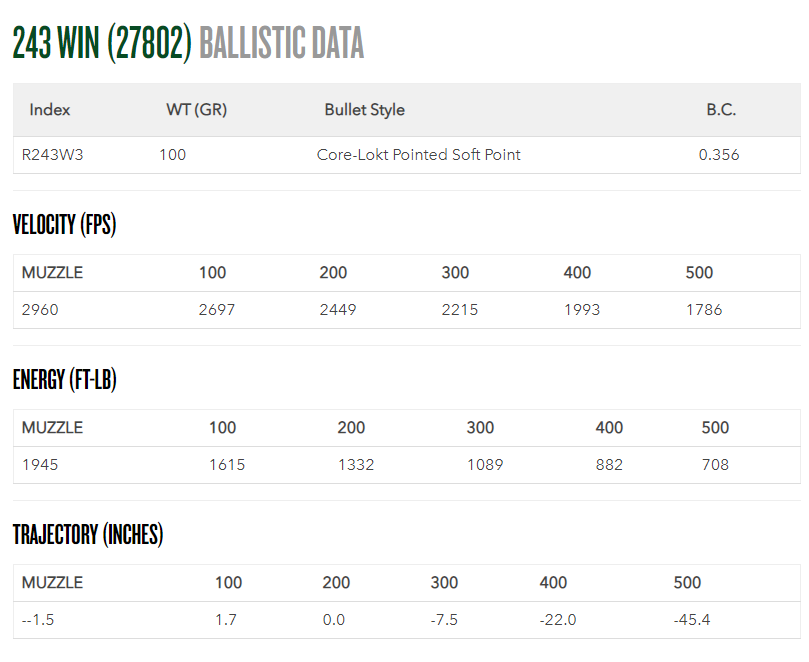Click the R243W3 index value
This screenshot has width=809, height=662.
coord(52,155)
